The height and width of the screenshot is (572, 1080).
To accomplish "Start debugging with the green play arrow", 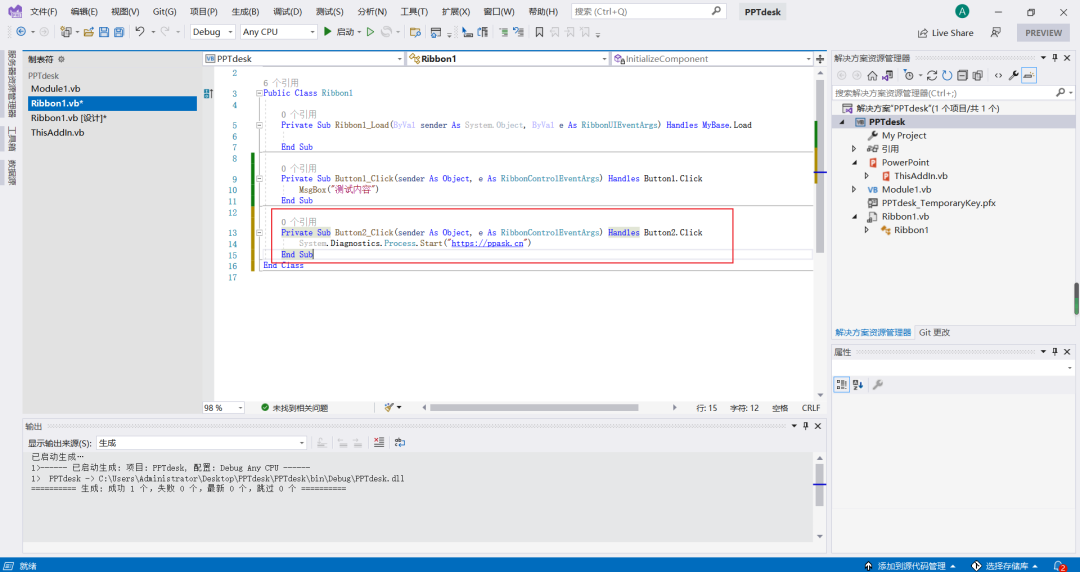I will point(328,32).
